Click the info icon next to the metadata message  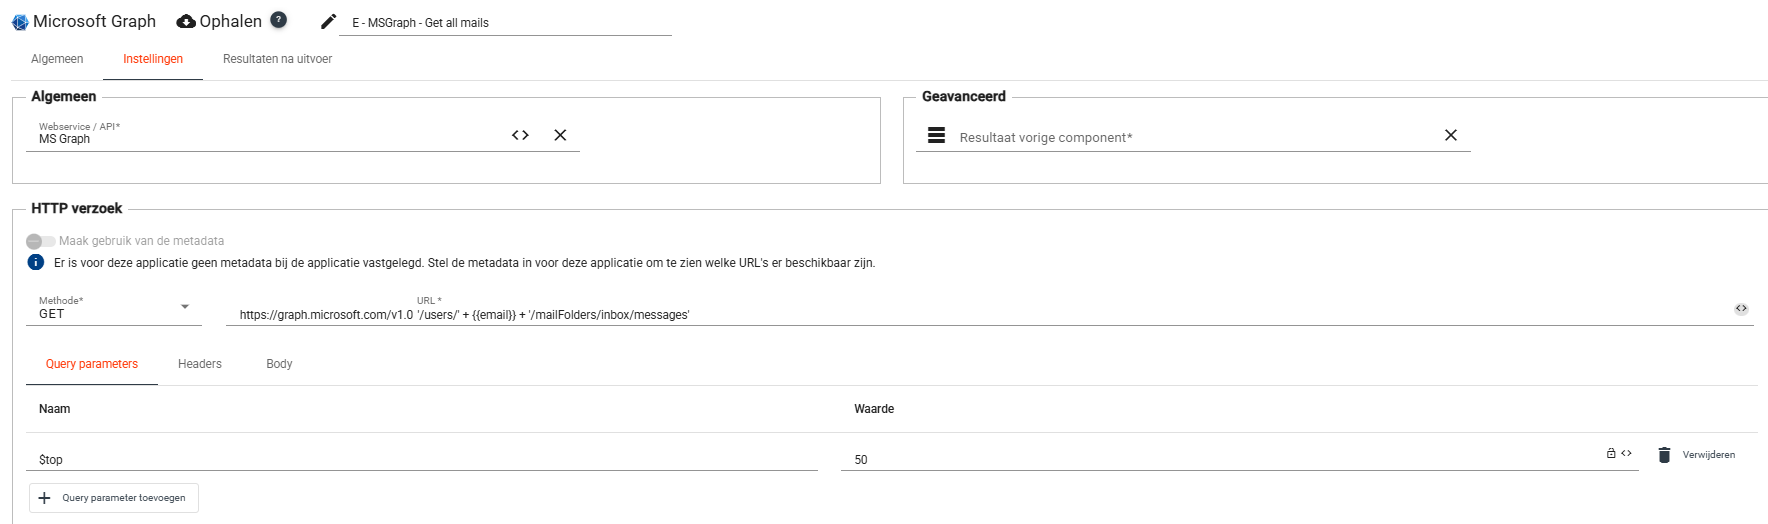click(36, 262)
